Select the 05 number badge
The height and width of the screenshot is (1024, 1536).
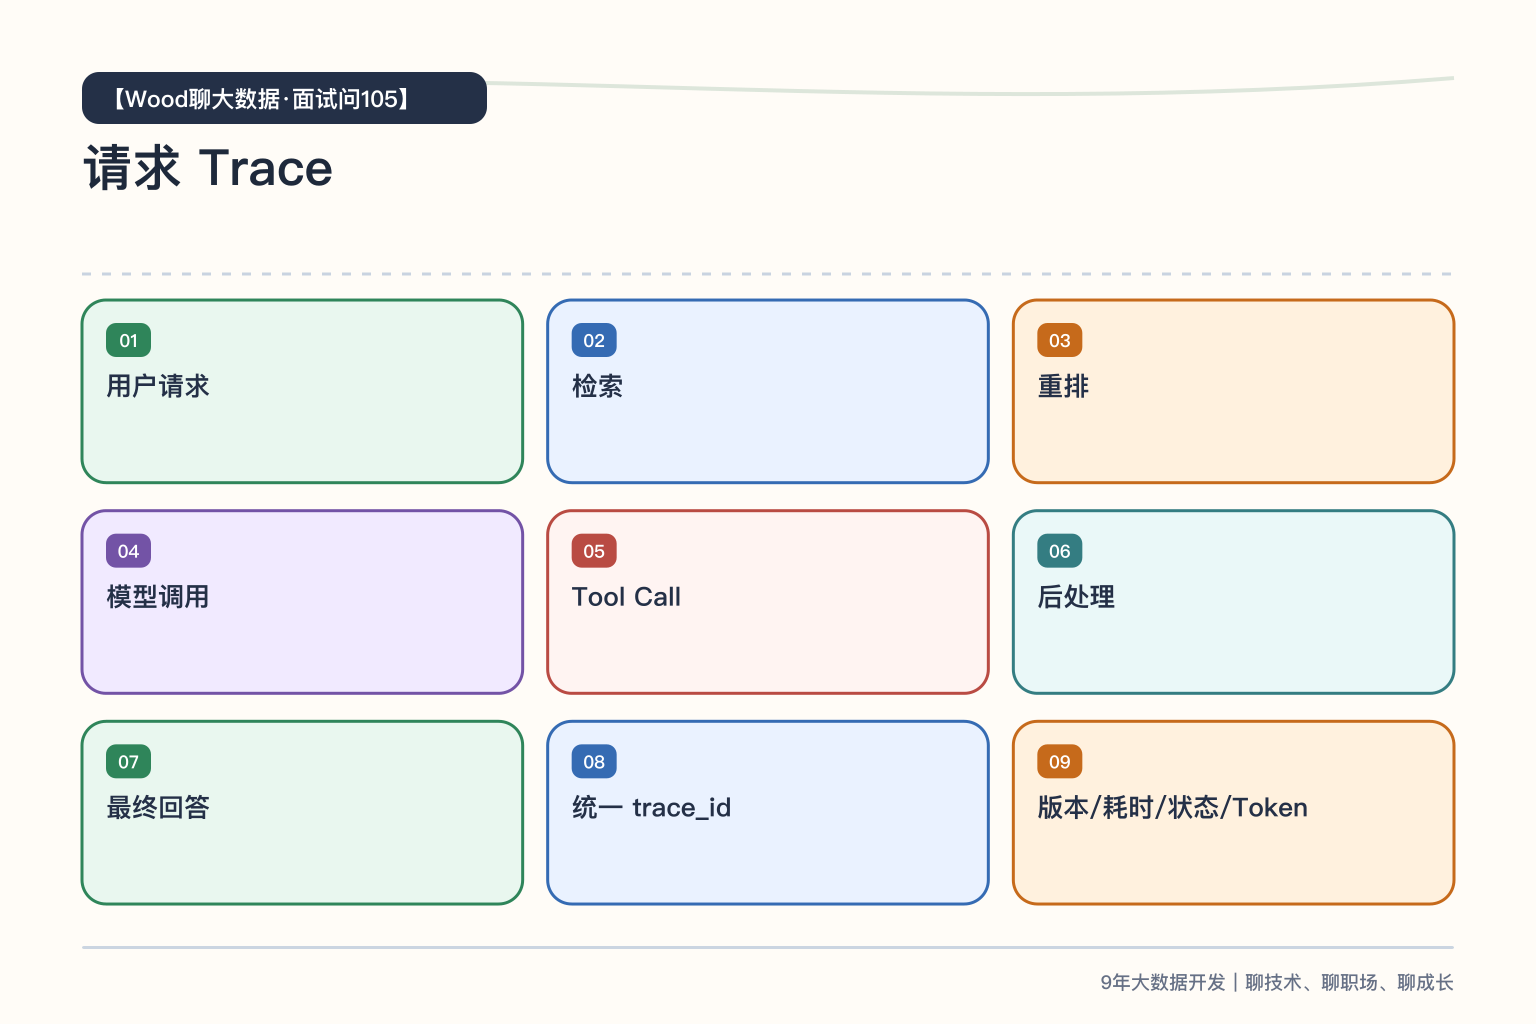tap(594, 551)
